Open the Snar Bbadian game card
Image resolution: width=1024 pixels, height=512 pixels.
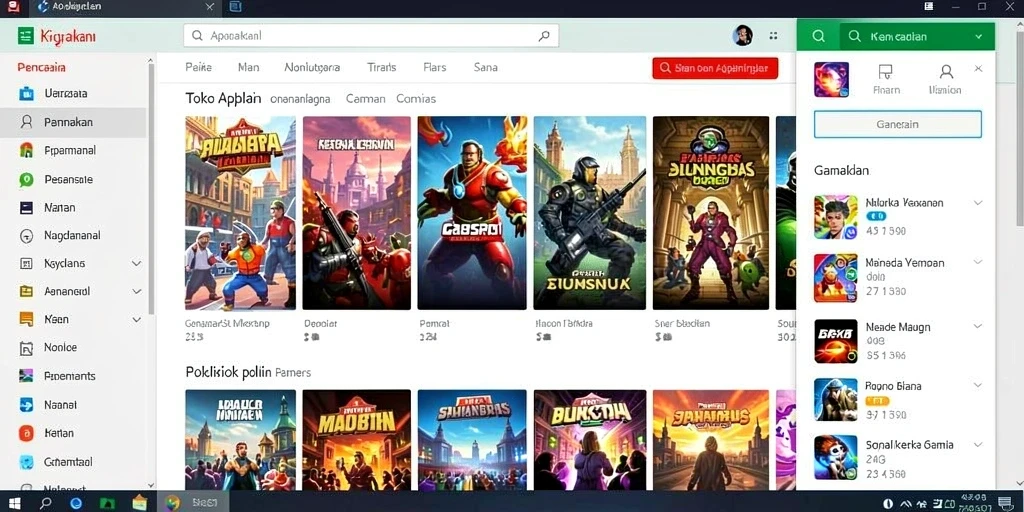(x=711, y=213)
